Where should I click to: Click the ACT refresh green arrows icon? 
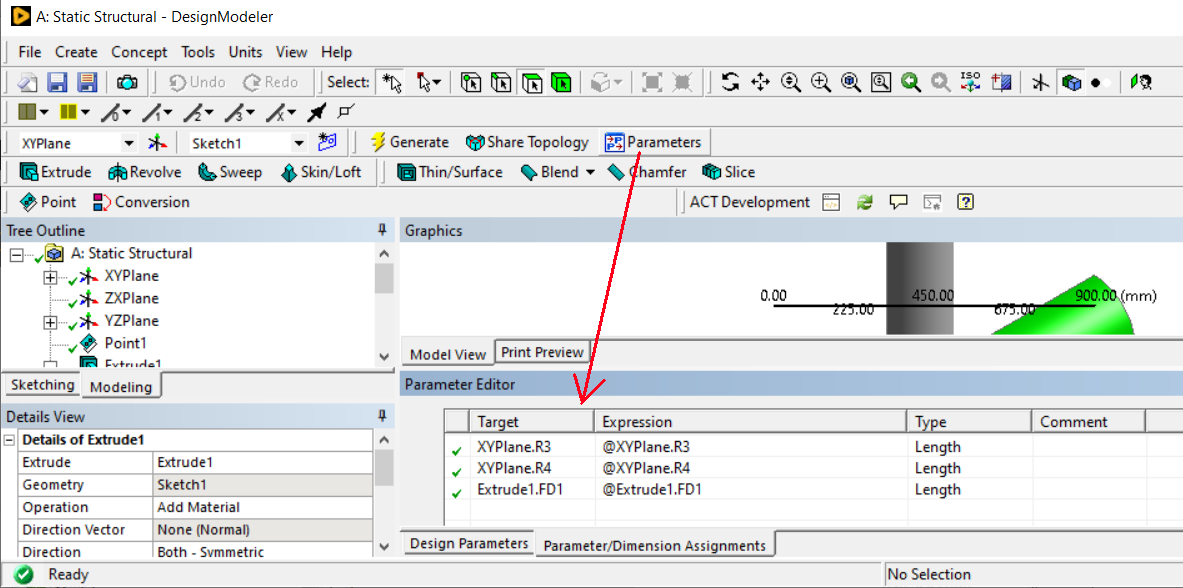[865, 202]
